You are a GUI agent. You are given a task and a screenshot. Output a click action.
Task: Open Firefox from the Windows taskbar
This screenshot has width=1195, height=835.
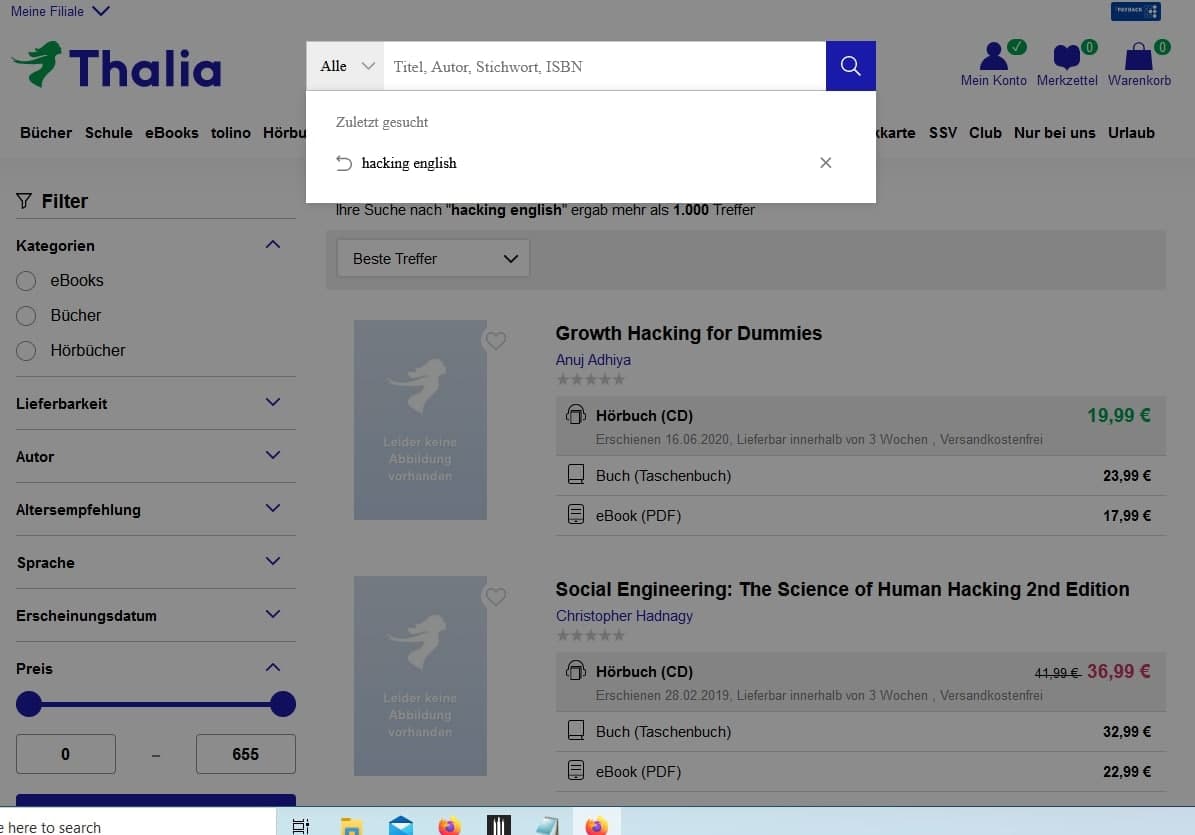pos(450,826)
